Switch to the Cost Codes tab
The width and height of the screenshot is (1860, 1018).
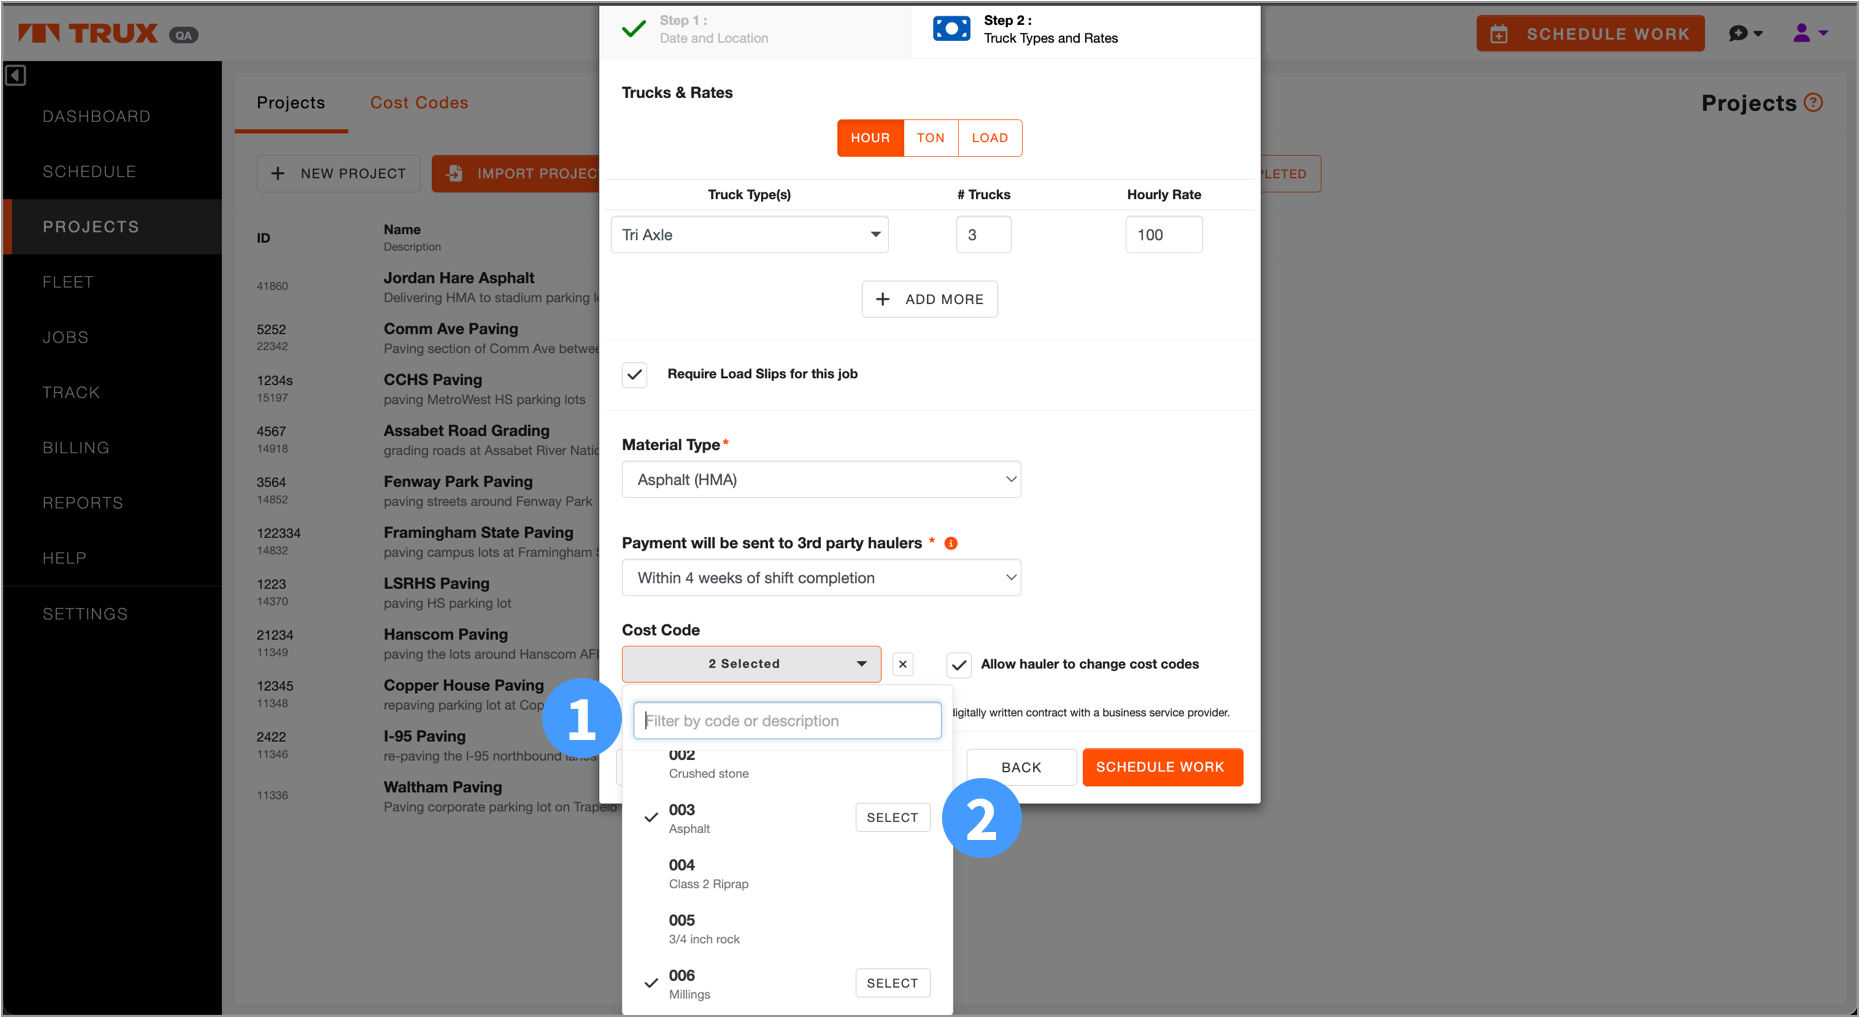tap(419, 103)
